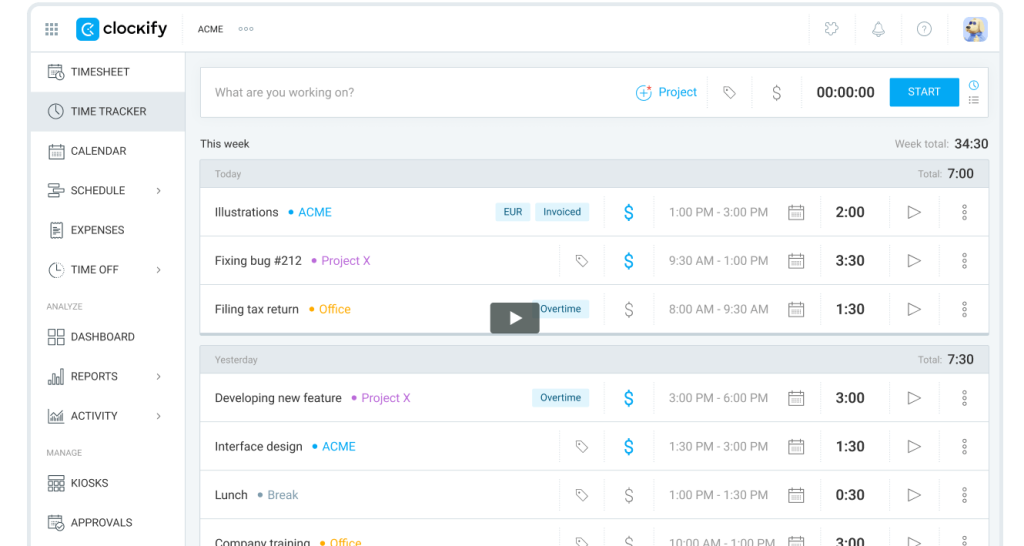Open EXPENSES in the sidebar
1024x546 pixels.
tap(108, 230)
